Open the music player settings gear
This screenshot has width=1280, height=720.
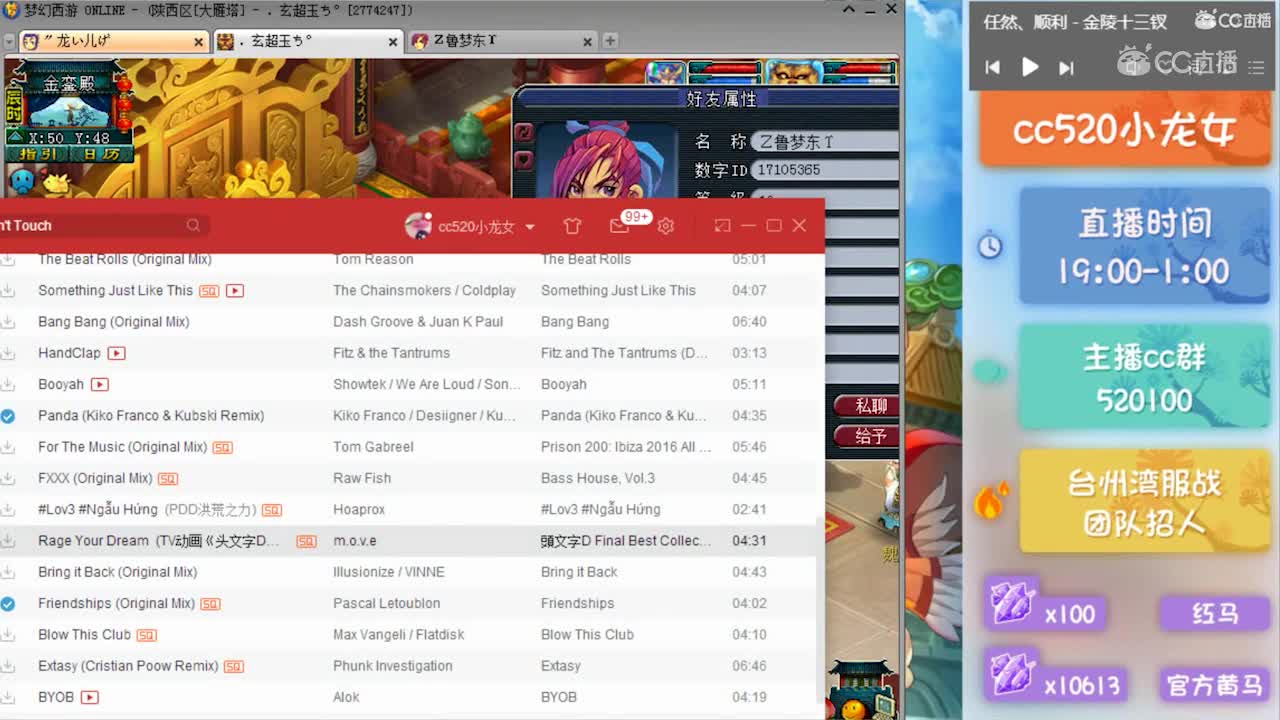point(666,226)
